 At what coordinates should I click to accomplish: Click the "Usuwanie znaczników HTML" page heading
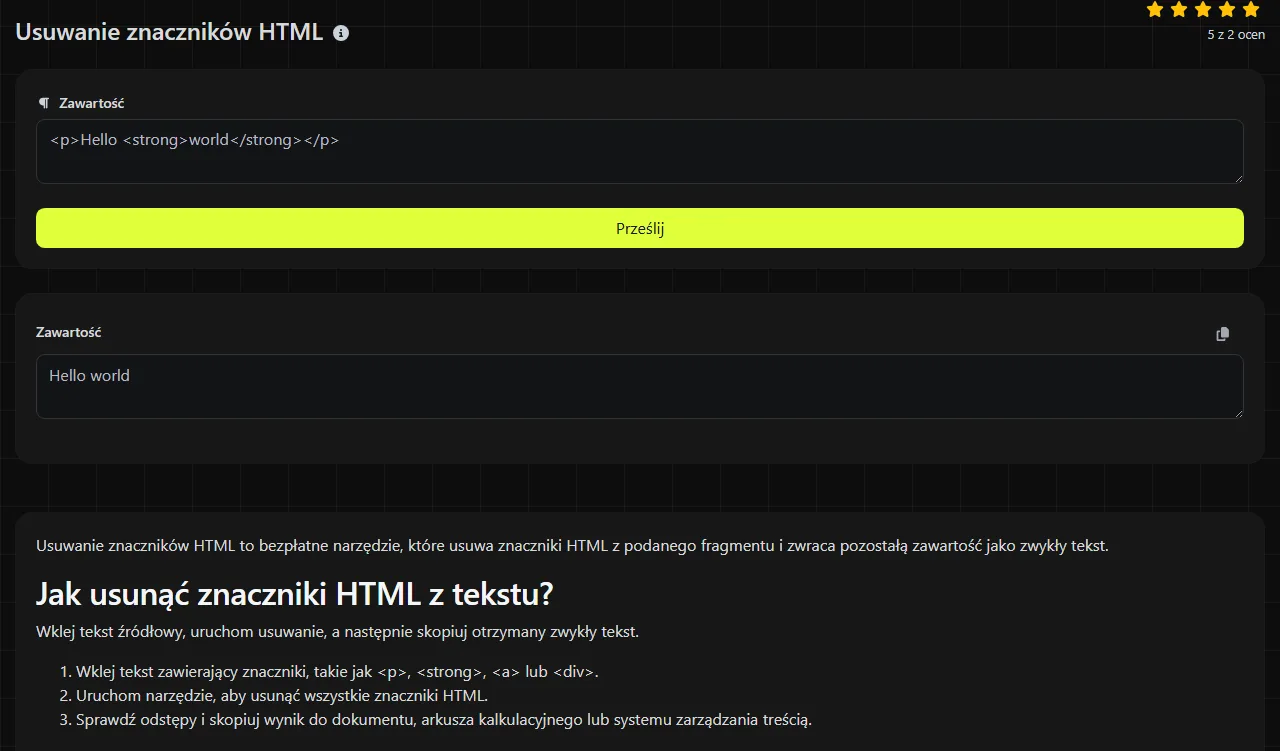pos(169,32)
